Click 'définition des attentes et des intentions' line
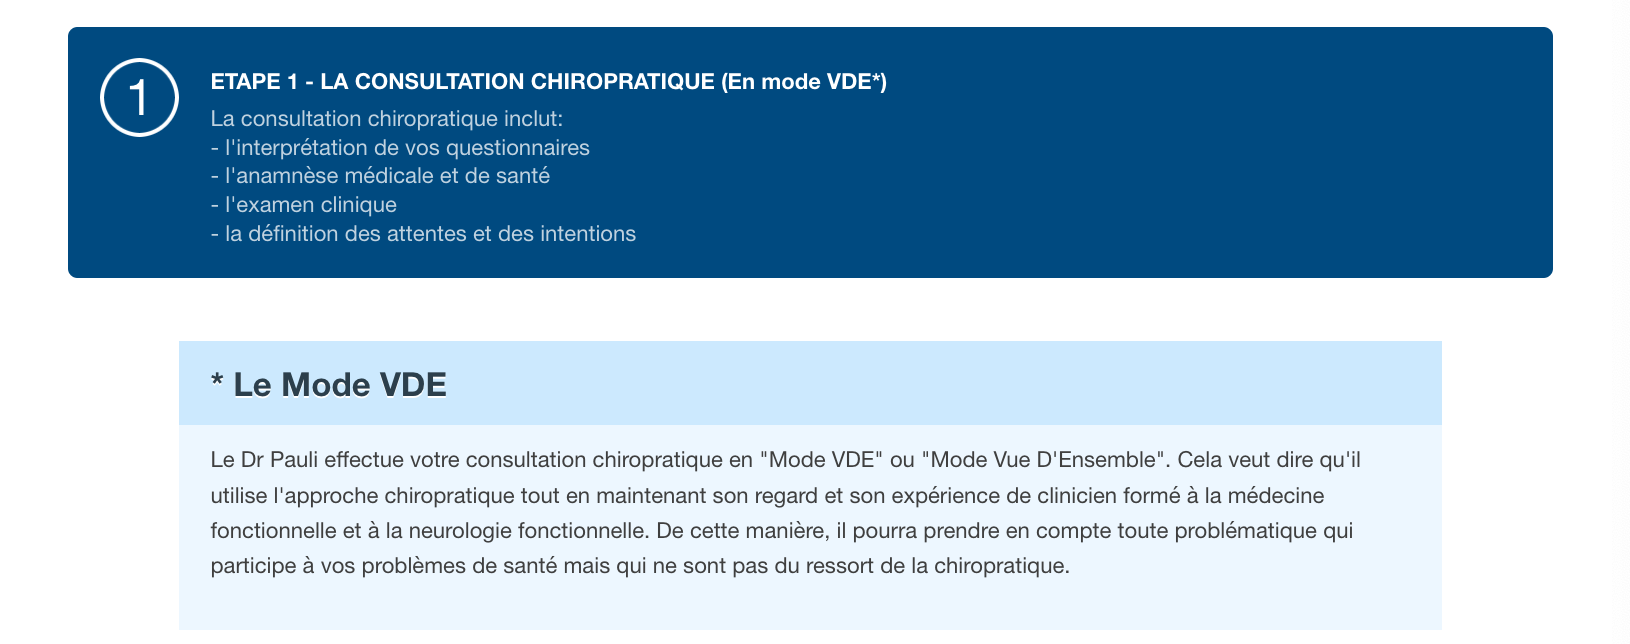 [423, 234]
